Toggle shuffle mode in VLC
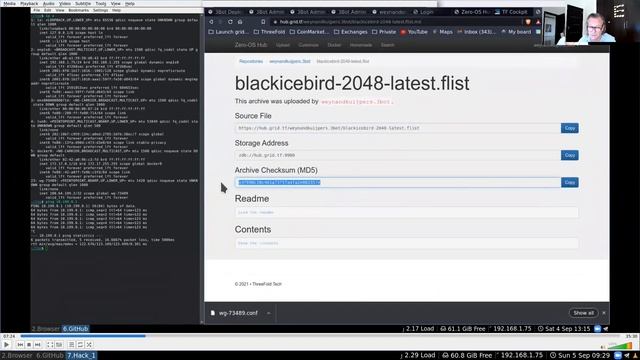 (89, 345)
